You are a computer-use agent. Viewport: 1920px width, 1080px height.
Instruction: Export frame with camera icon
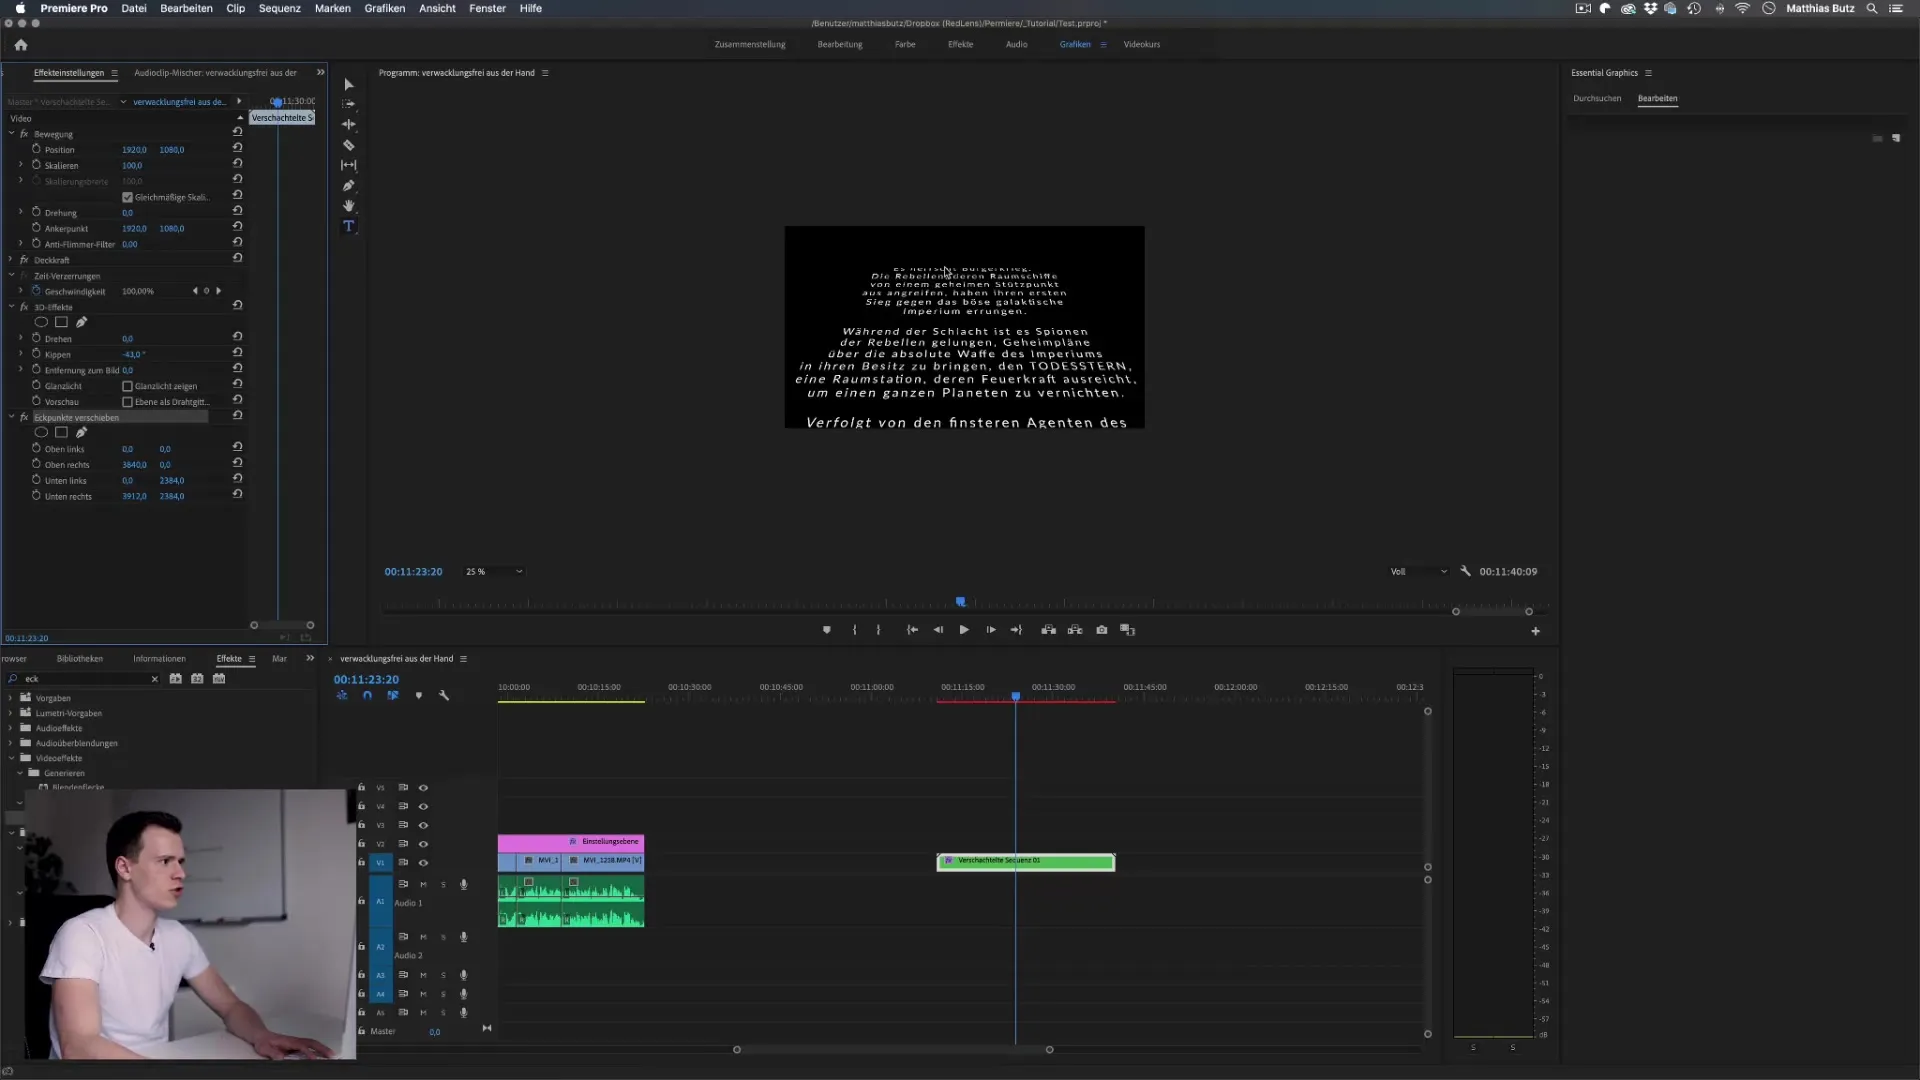click(1101, 630)
